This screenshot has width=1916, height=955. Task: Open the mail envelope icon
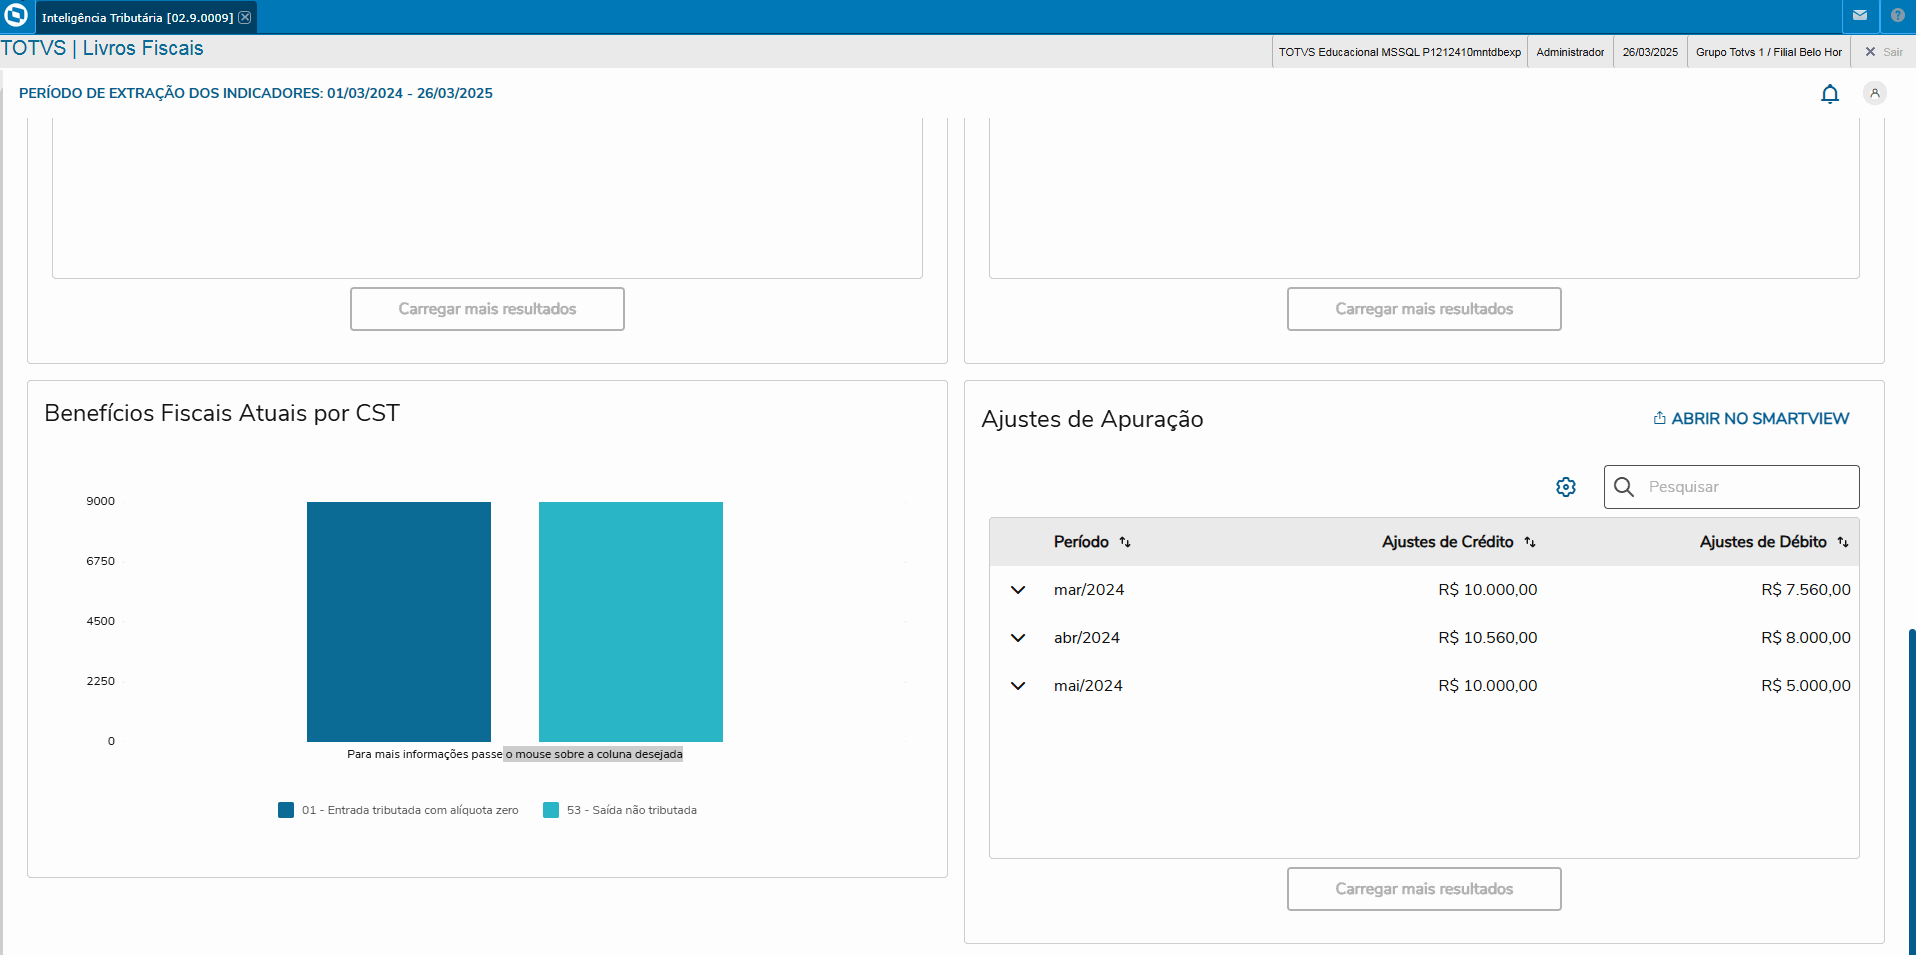pyautogui.click(x=1860, y=16)
